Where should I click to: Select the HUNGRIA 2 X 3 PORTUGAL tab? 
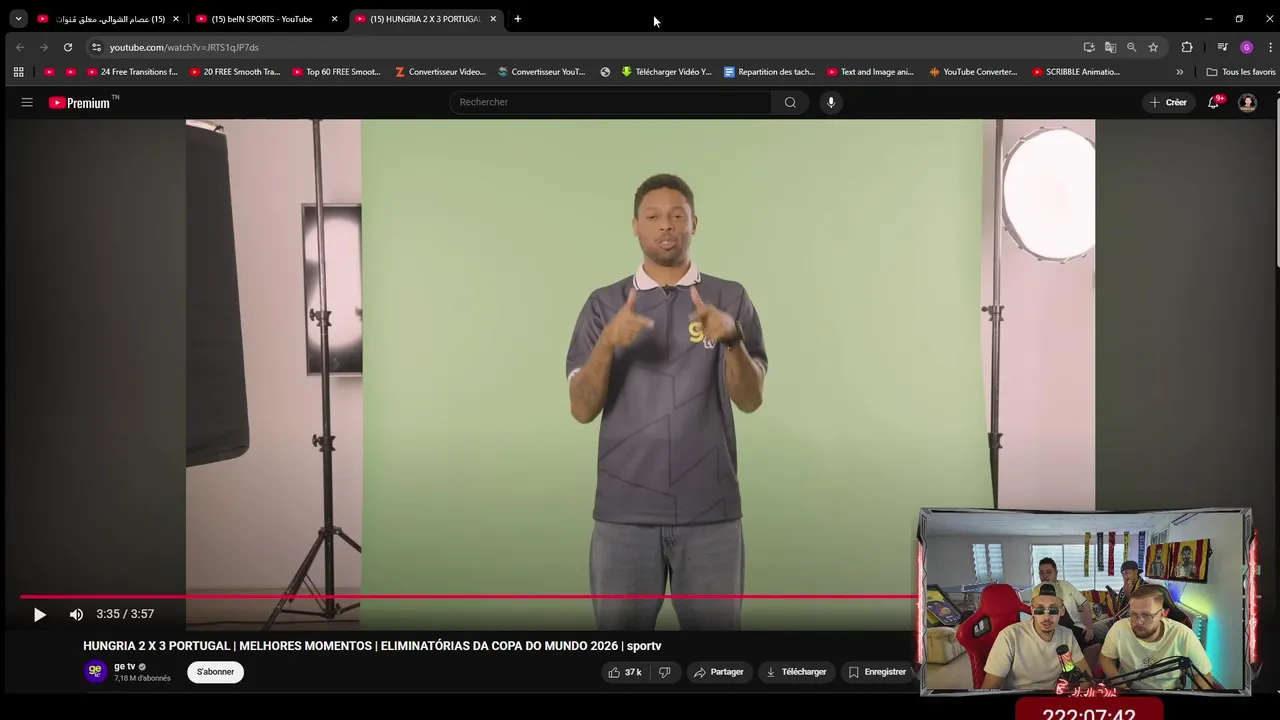pos(424,19)
